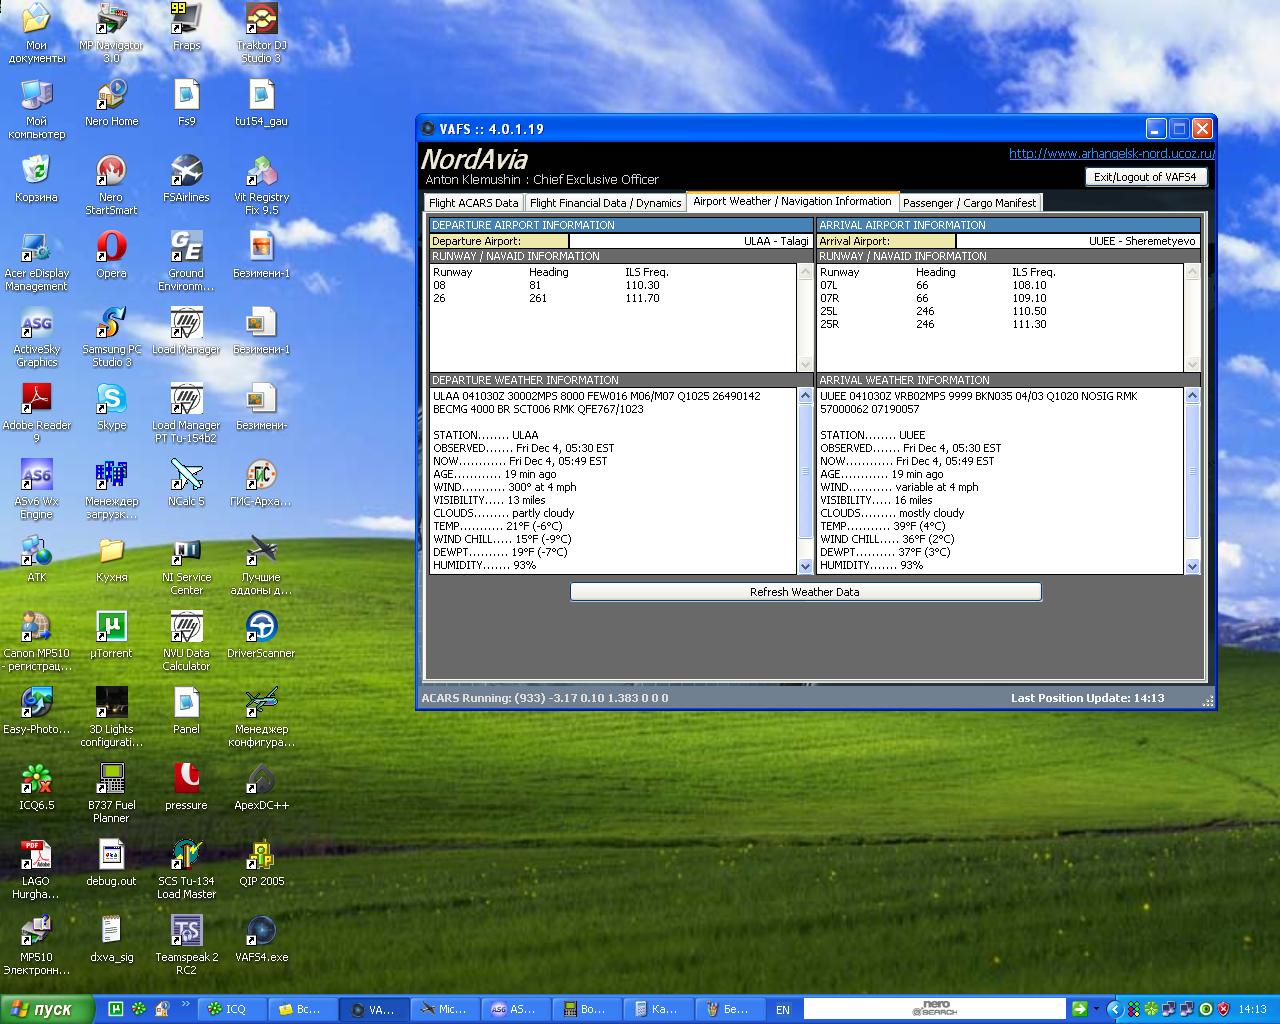Click down arrow of arrival weather scrollbar

coord(1192,566)
